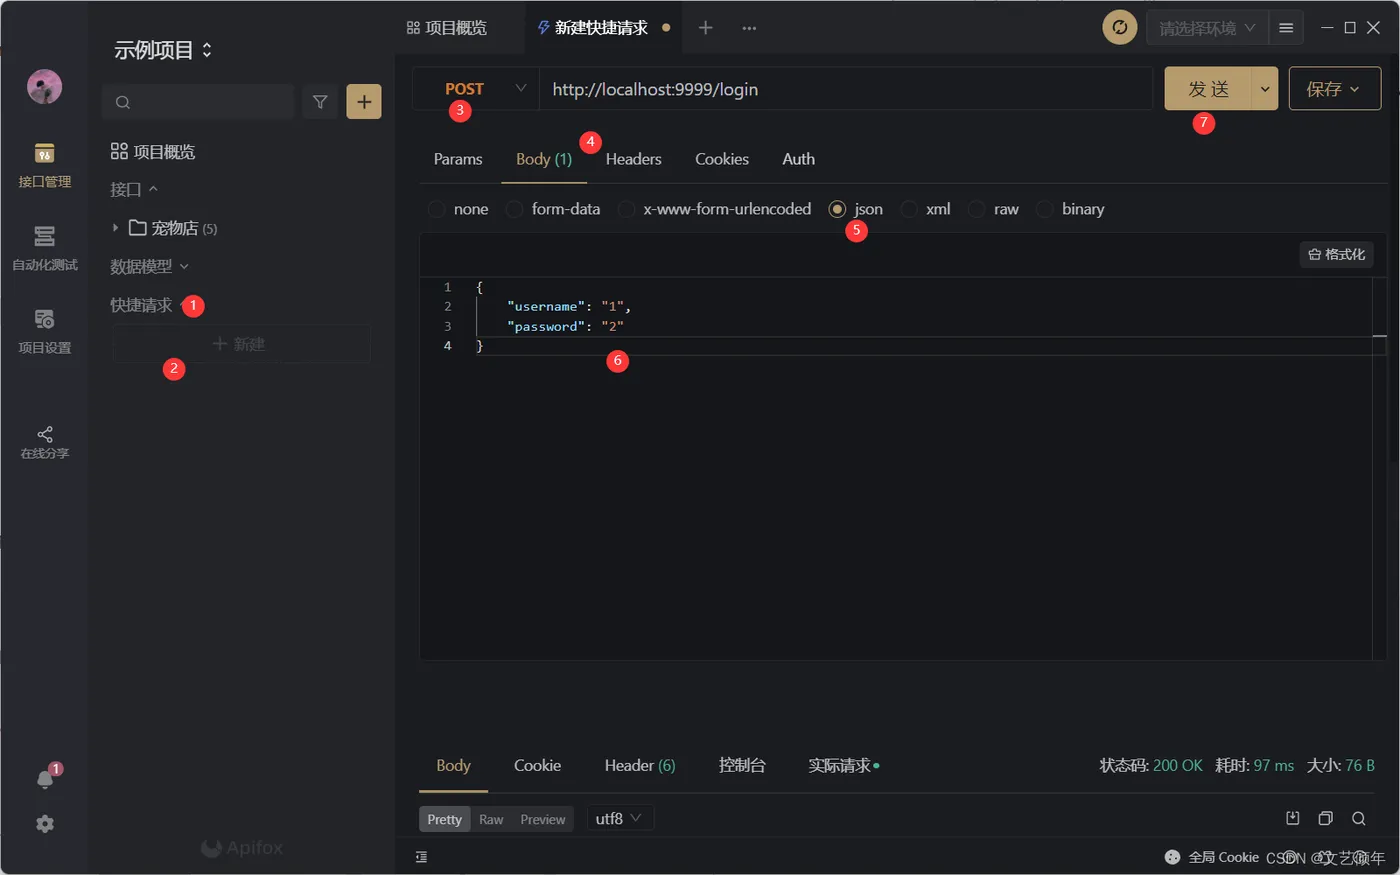Open the response Header (6) tab
The height and width of the screenshot is (875, 1400).
tap(640, 765)
